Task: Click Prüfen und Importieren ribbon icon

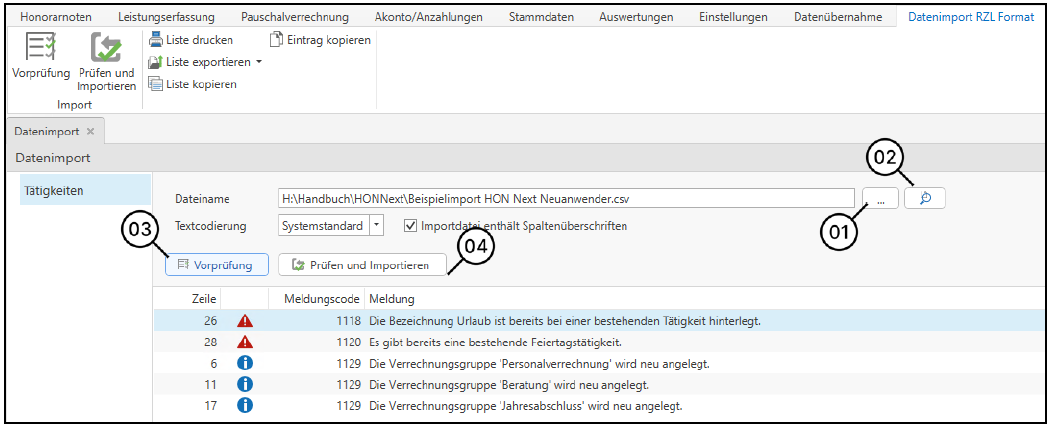Action: pyautogui.click(x=105, y=50)
